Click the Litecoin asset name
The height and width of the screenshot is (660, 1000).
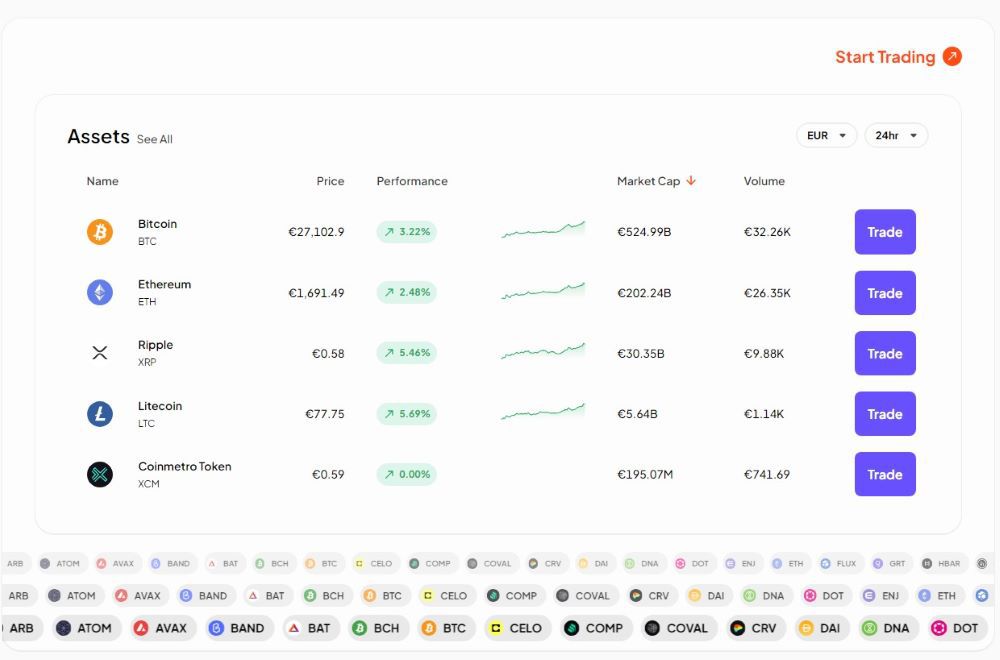pyautogui.click(x=160, y=406)
